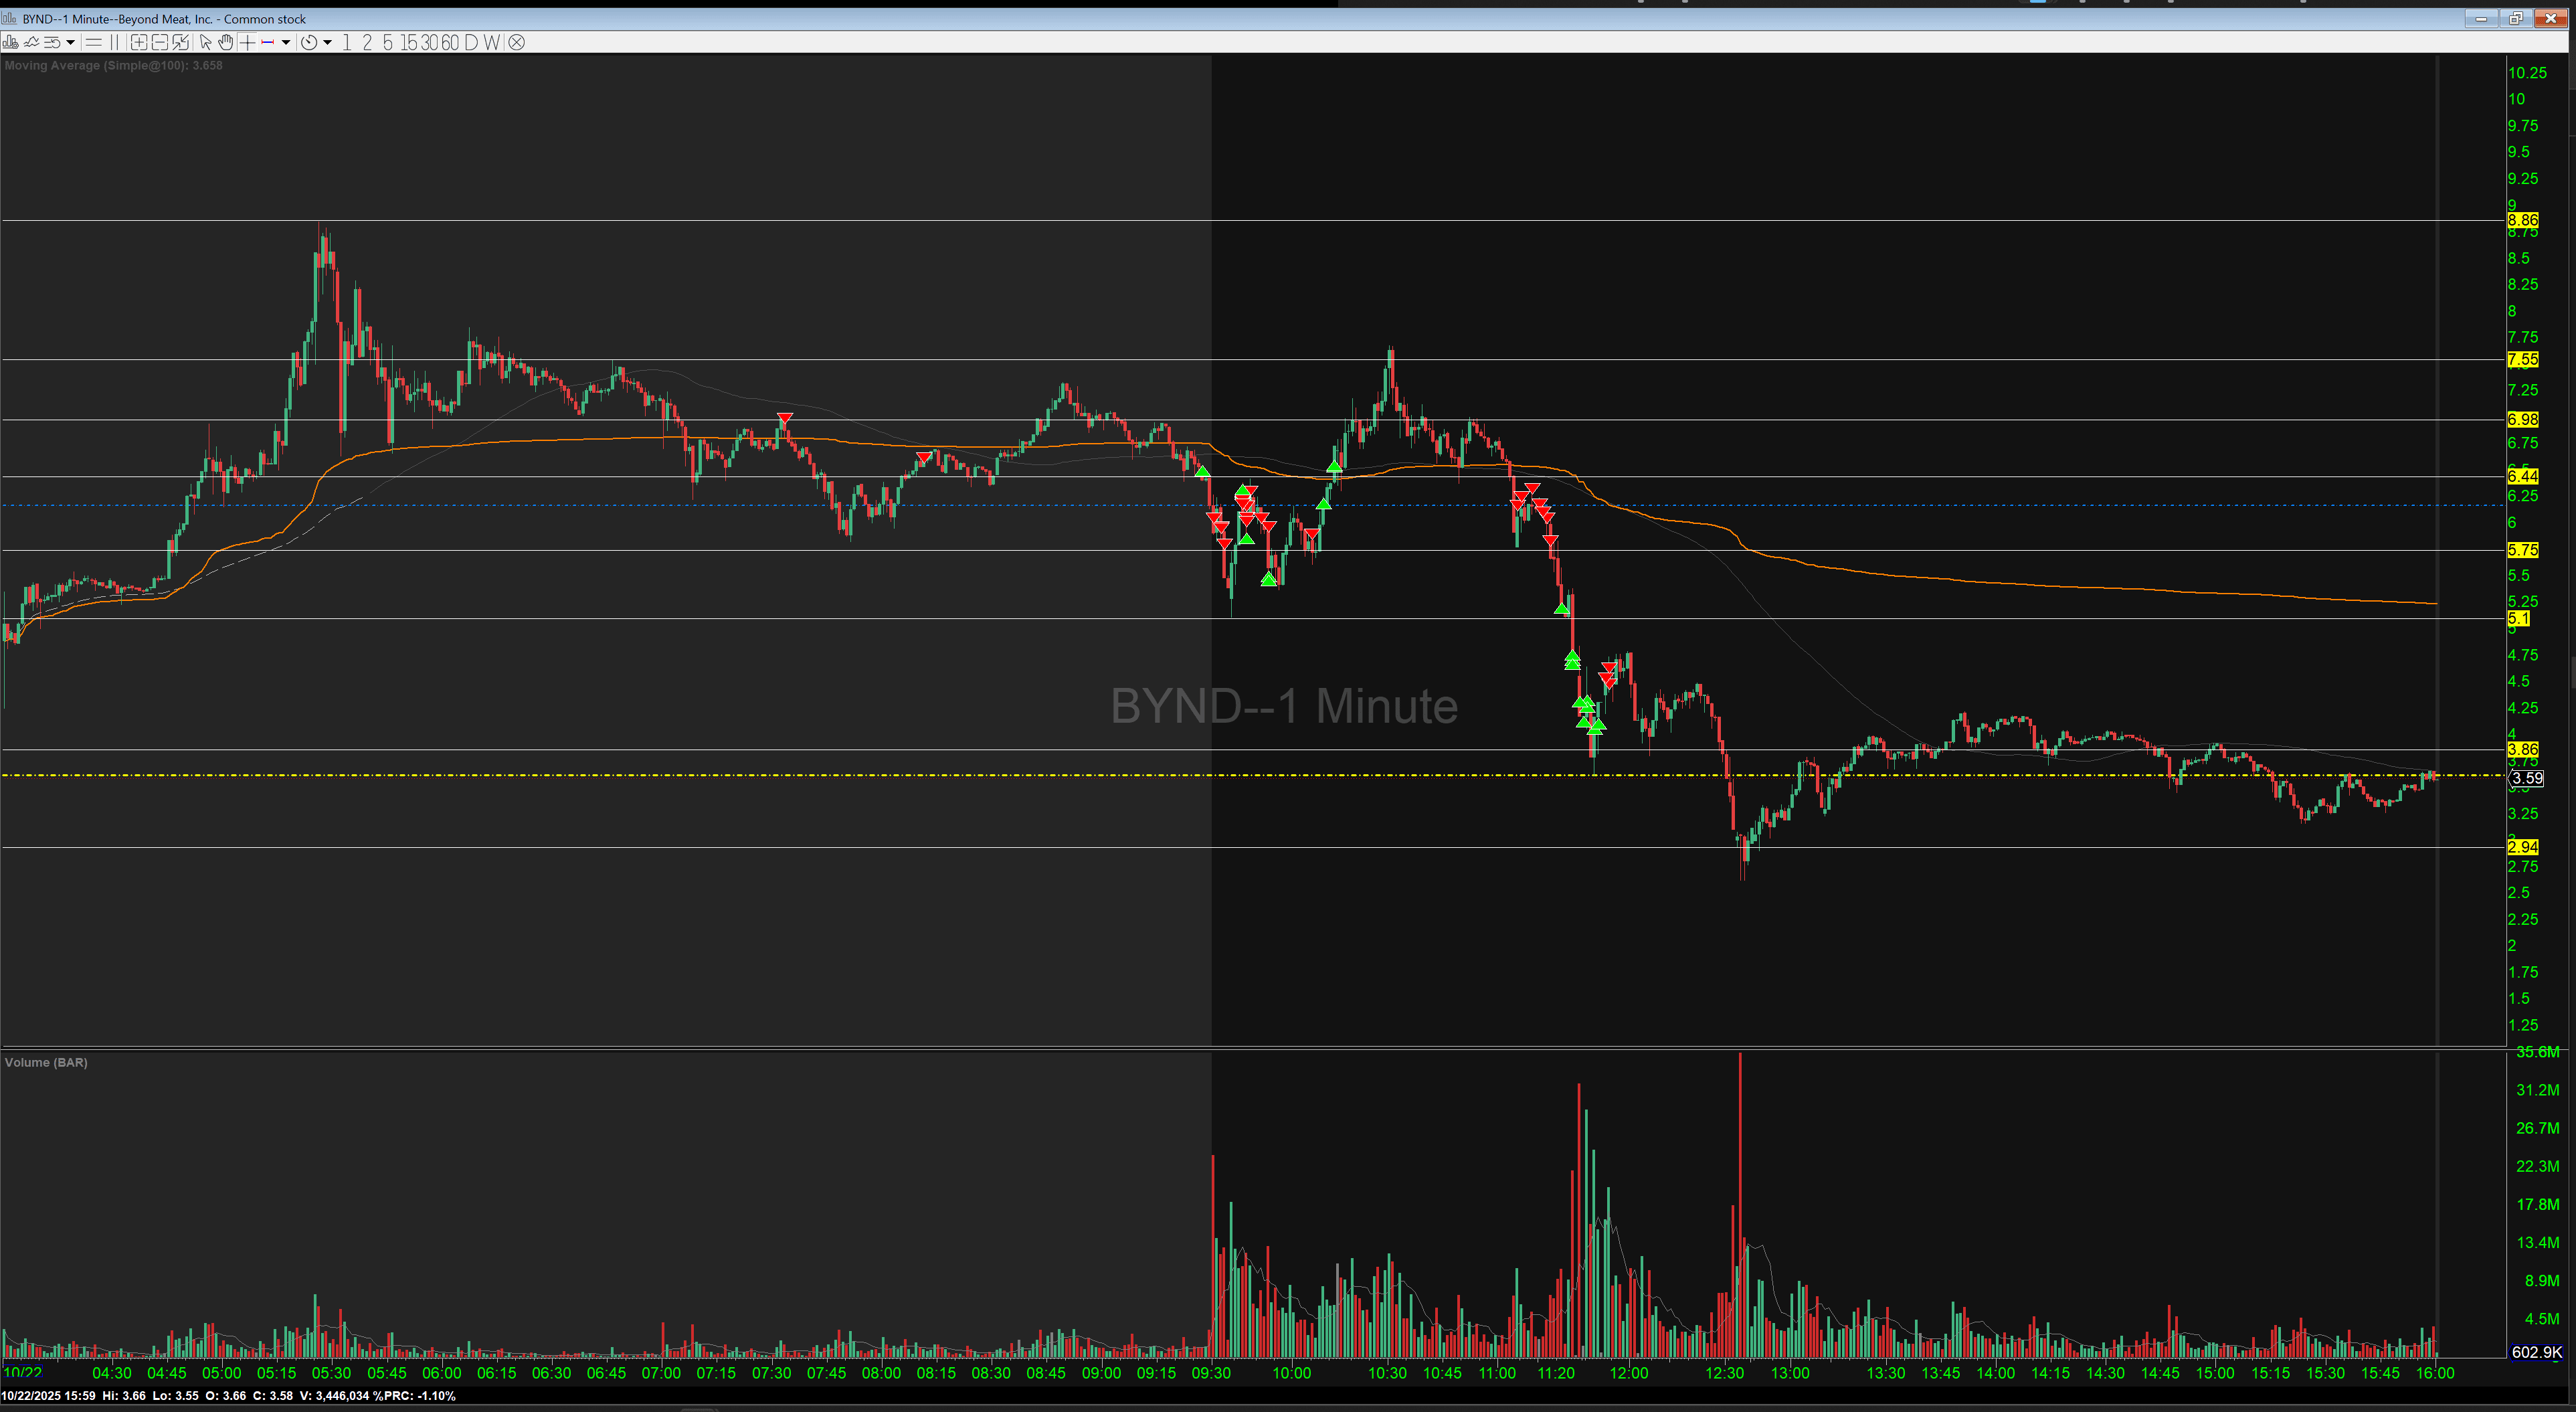Toggle the crosshair cursor tool
The width and height of the screenshot is (2576, 1412).
pos(247,42)
